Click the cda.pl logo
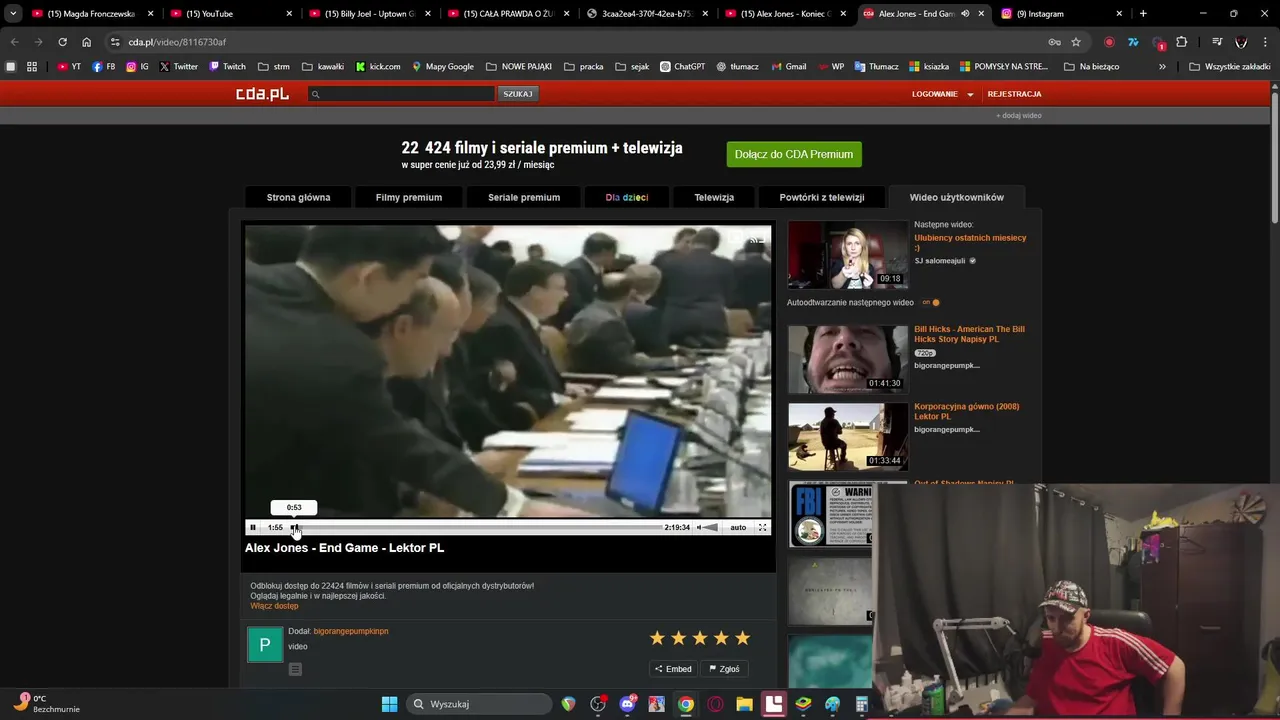1280x720 pixels. (262, 94)
